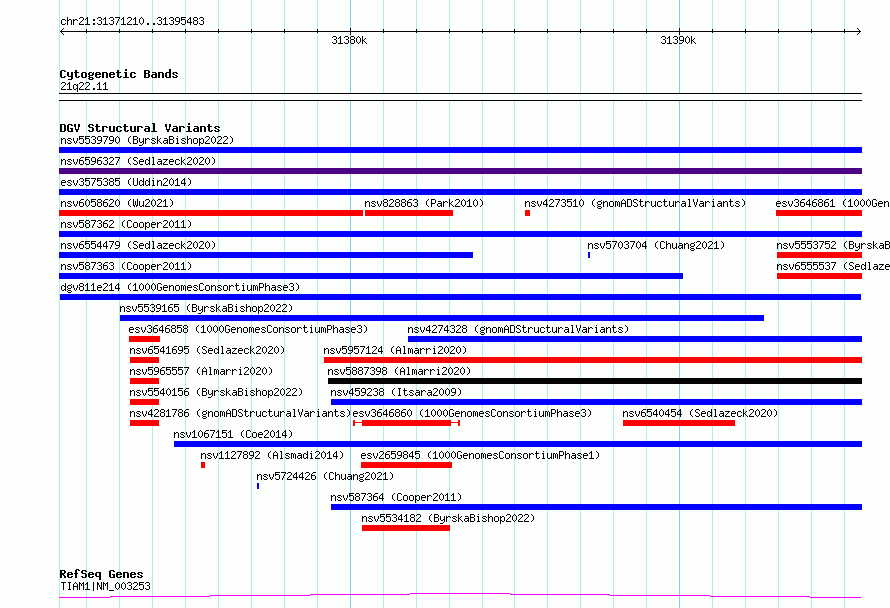890x608 pixels.
Task: Open nsv587364 (Cooper2011) variant
Action: click(x=597, y=507)
